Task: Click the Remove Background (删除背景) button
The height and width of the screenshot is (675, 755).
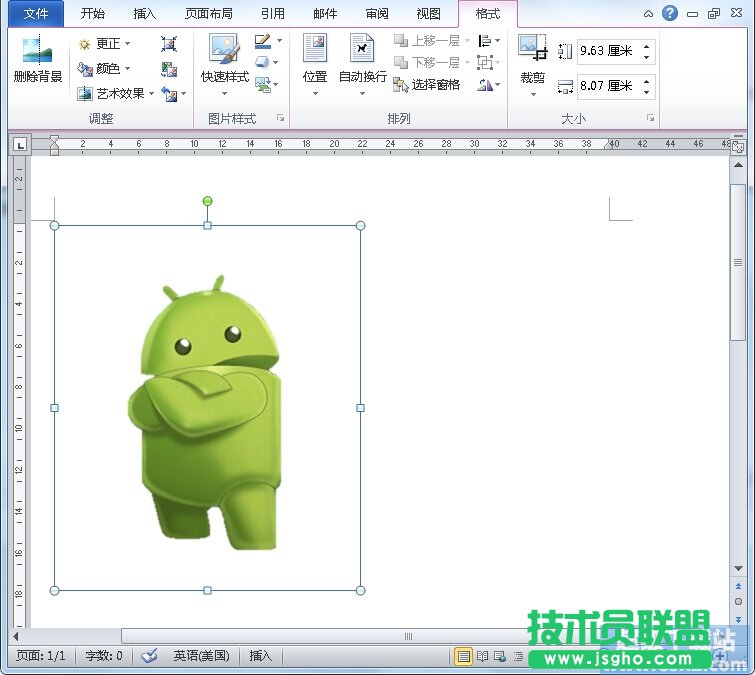Action: pyautogui.click(x=38, y=62)
